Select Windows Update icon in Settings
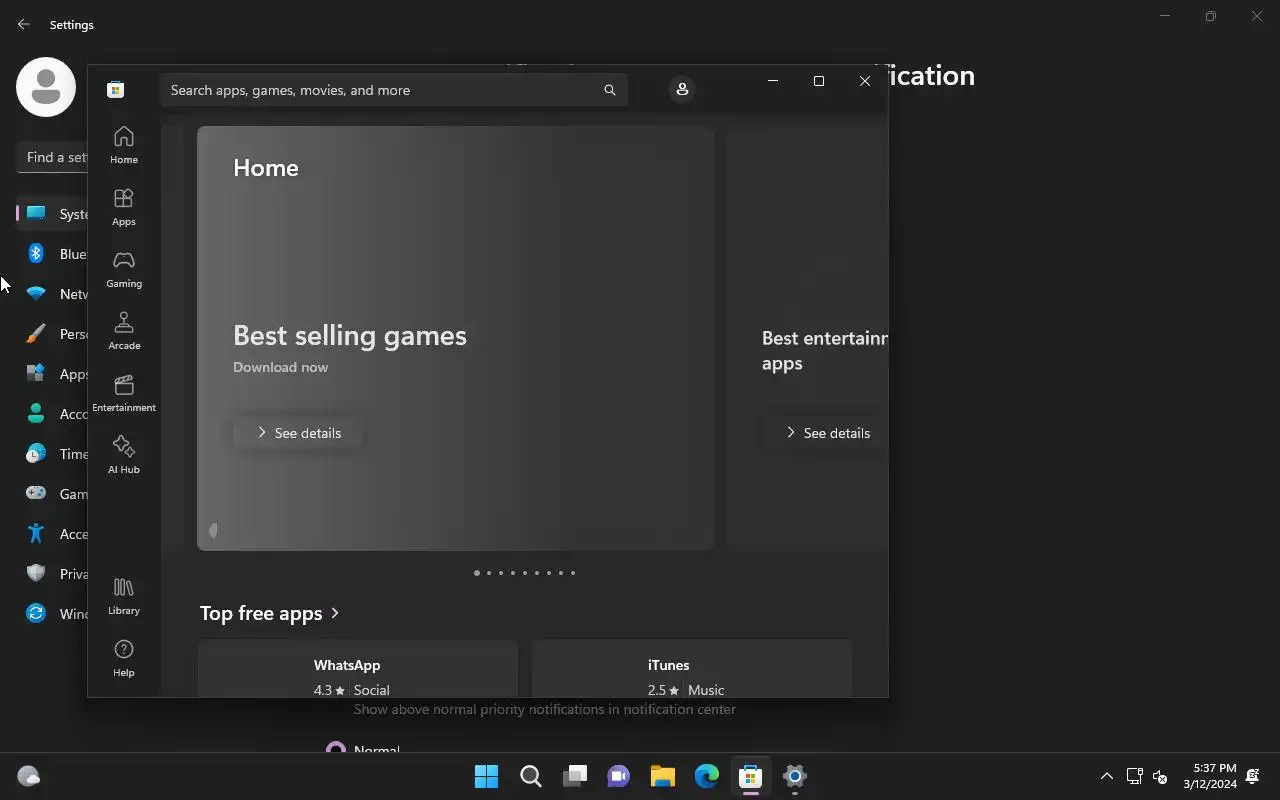The width and height of the screenshot is (1280, 800). [36, 614]
